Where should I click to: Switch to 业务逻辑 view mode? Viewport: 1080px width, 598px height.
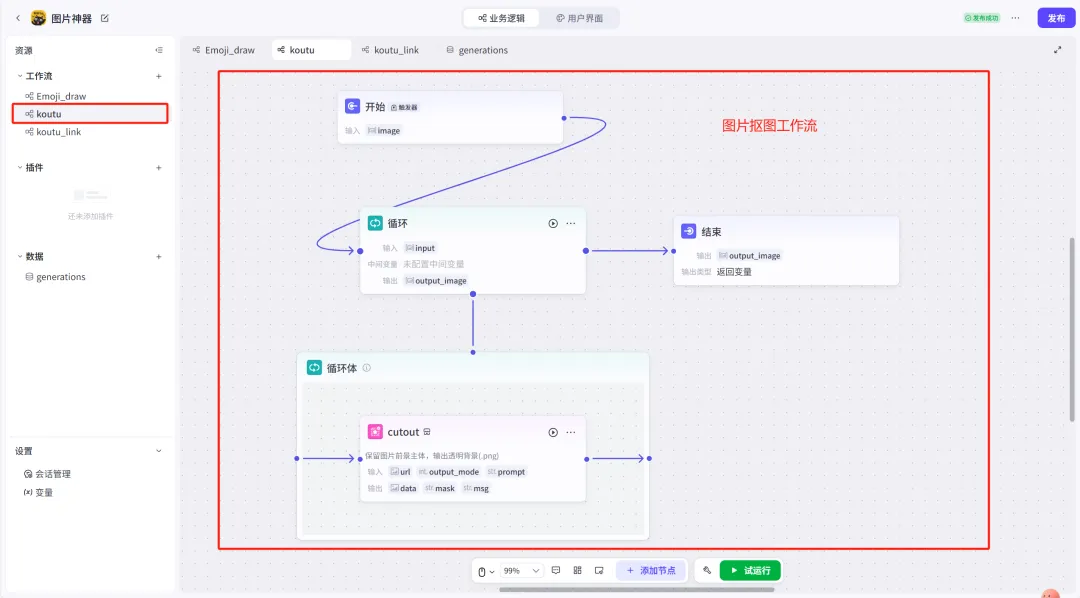coord(502,18)
